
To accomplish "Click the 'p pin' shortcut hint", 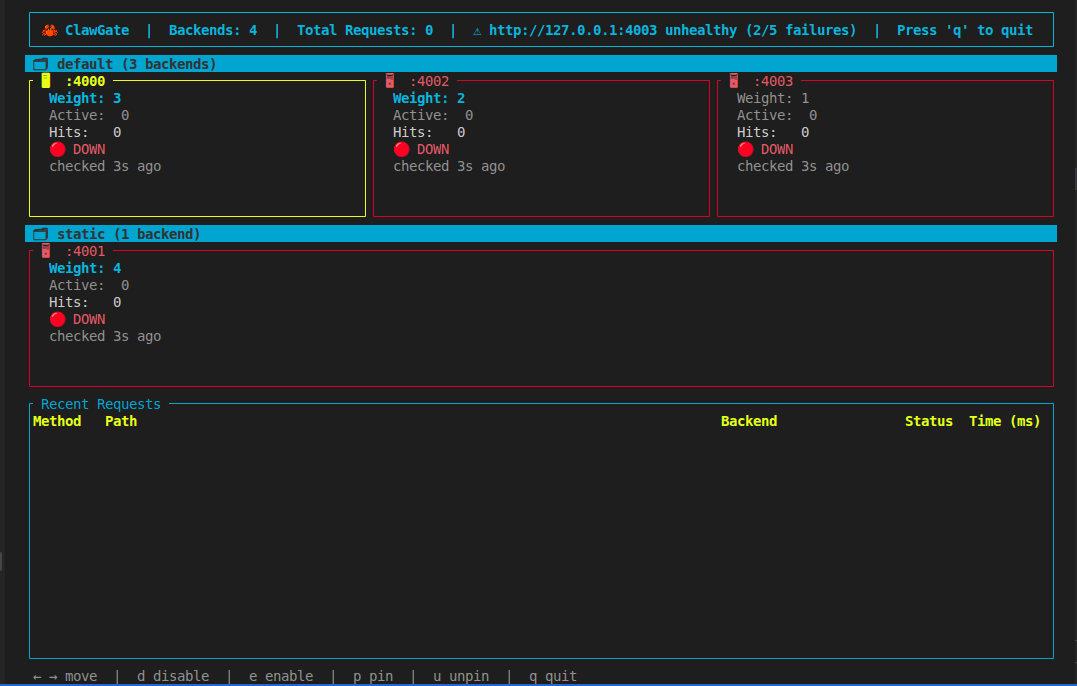I will 373,676.
